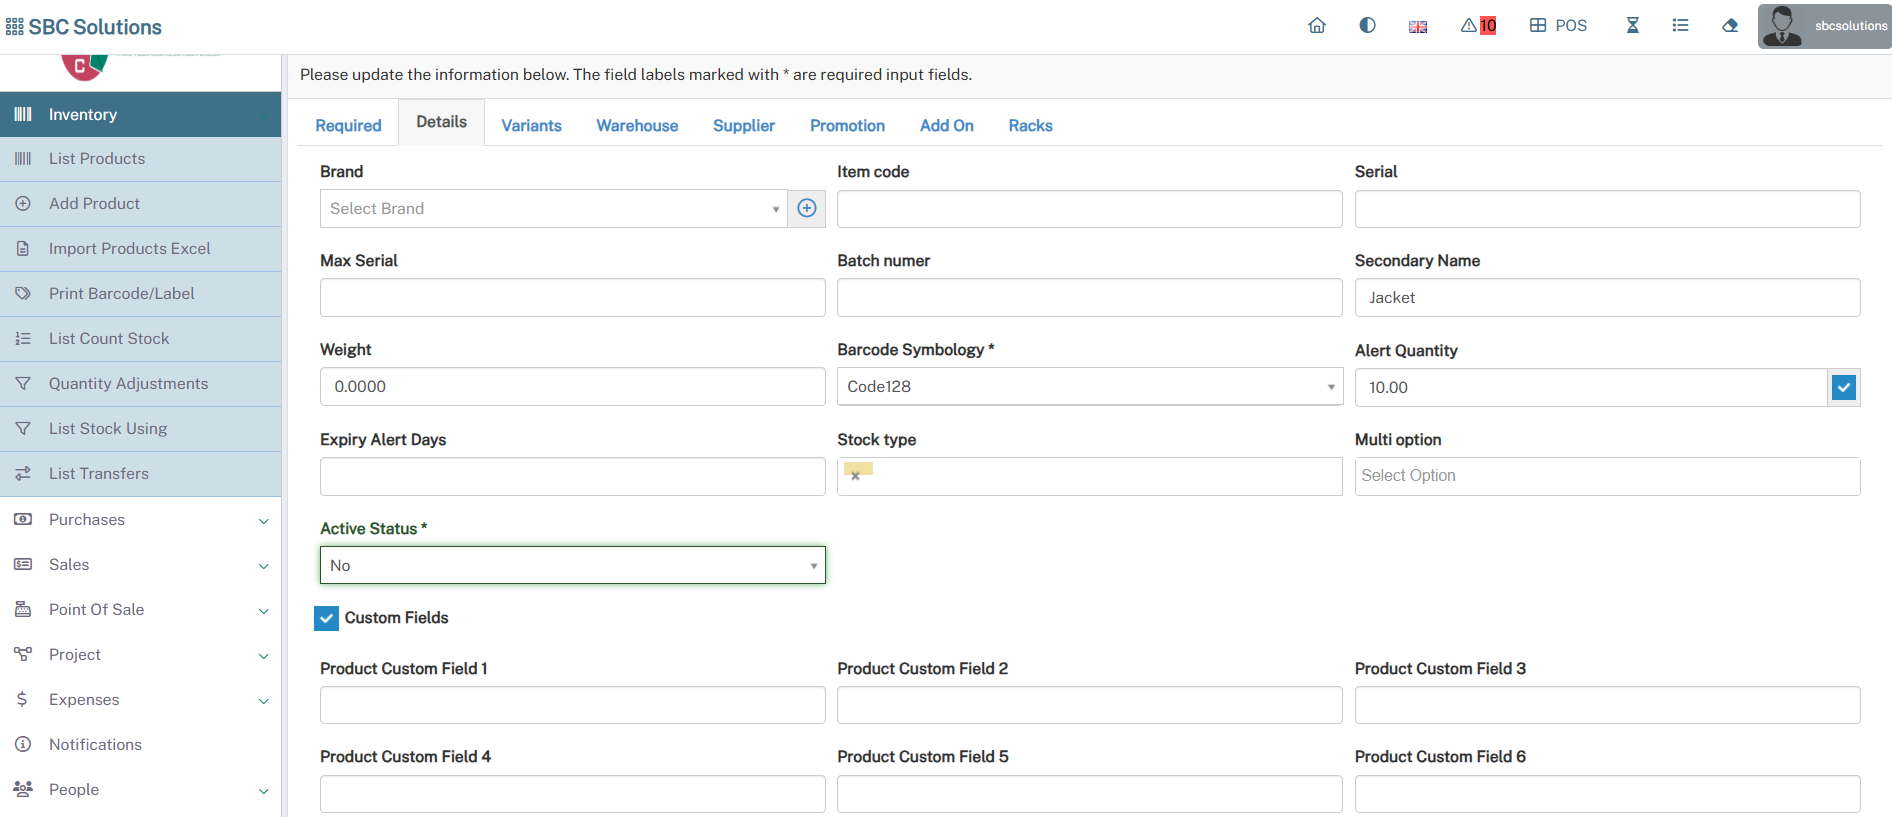The image size is (1892, 817).
Task: Open the Barcode Symbology dropdown
Action: pos(1088,387)
